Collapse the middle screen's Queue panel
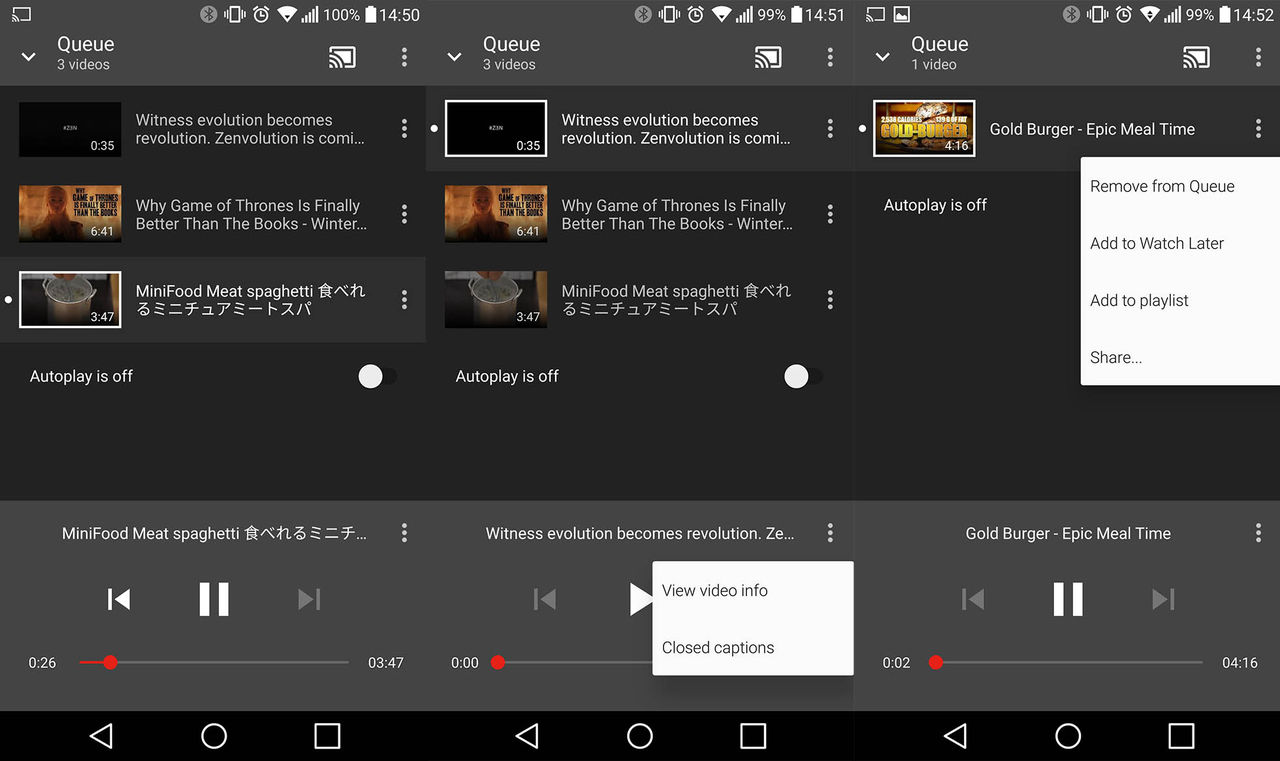This screenshot has height=761, width=1280. click(x=453, y=57)
